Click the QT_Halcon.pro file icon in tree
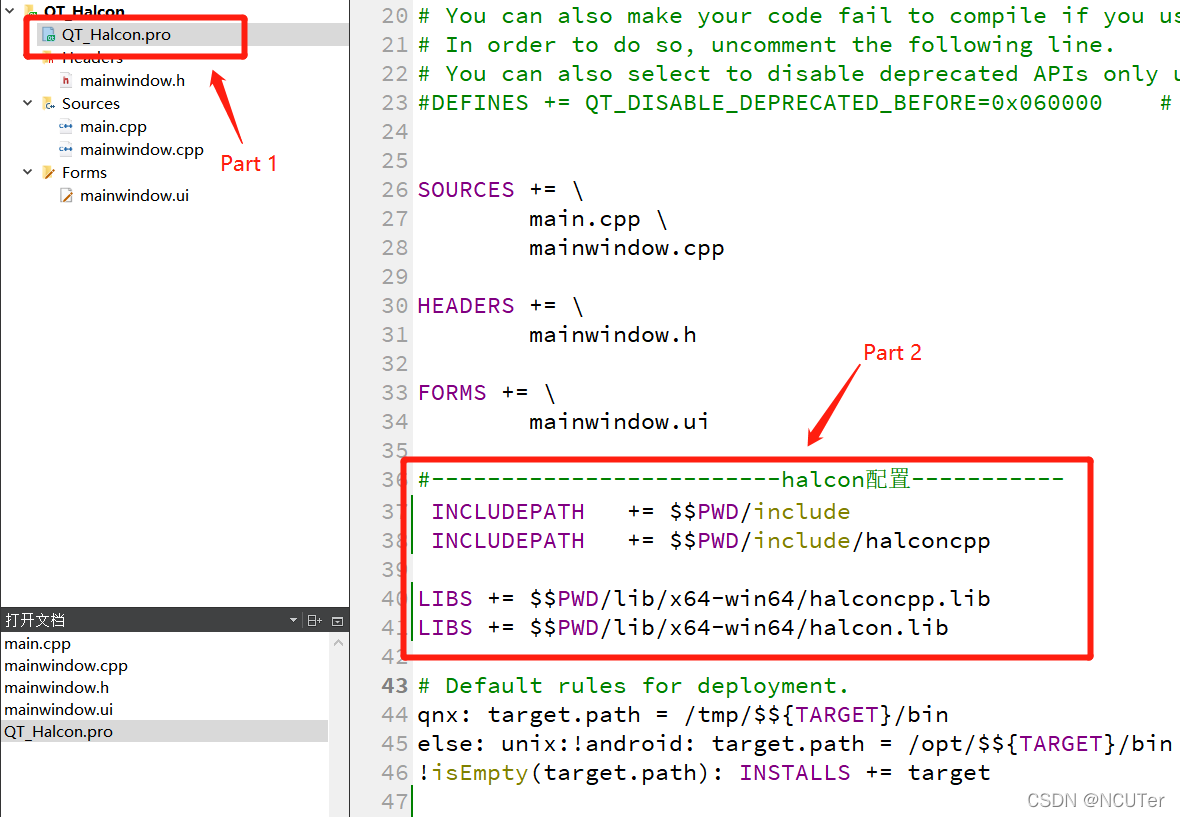Viewport: 1180px width, 817px height. (49, 35)
